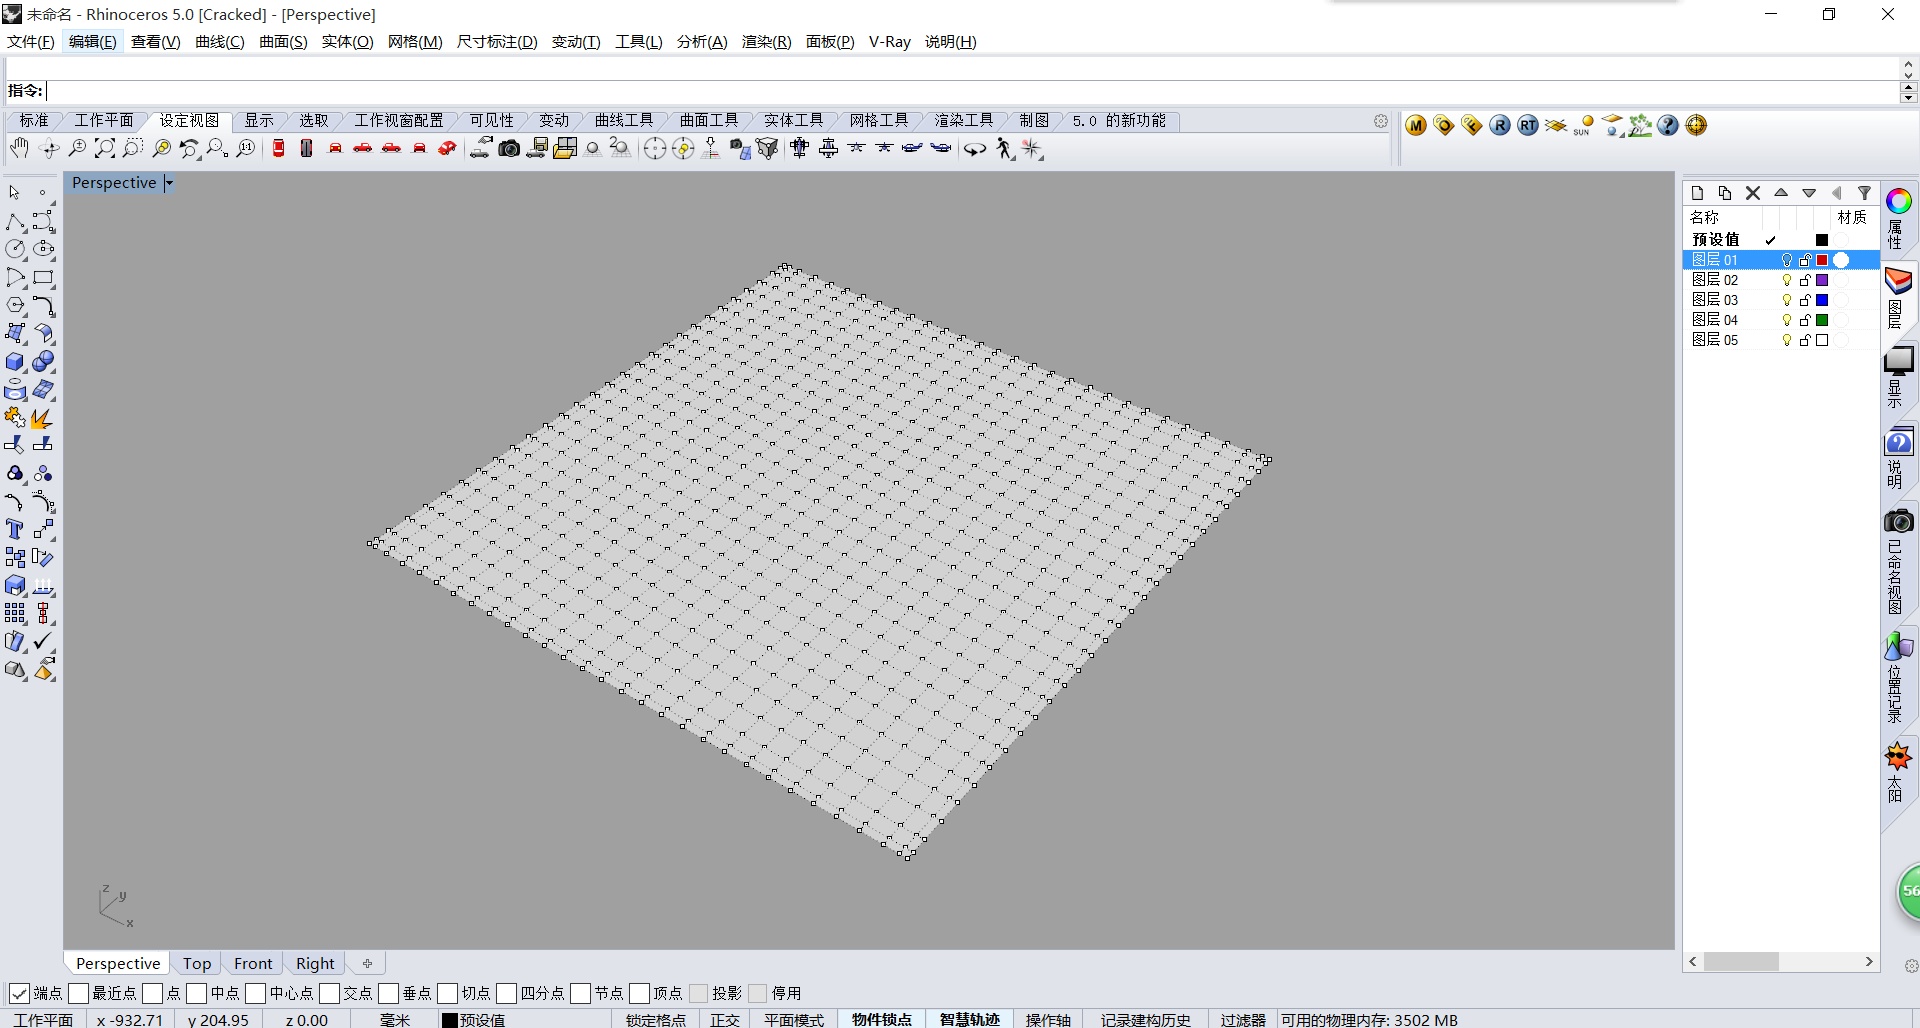Open the sun settings side panel icon
This screenshot has width=1920, height=1028.
coord(1898,757)
